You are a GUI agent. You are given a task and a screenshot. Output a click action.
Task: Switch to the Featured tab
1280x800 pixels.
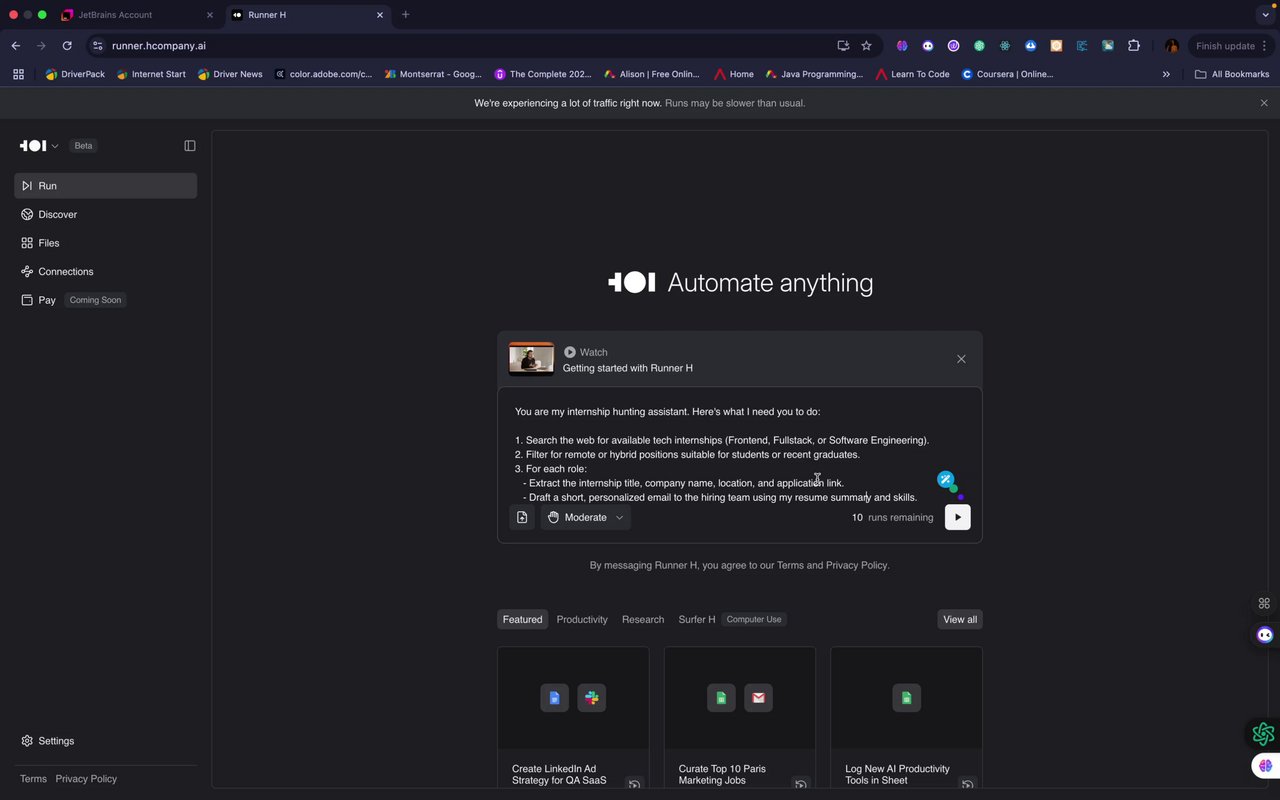tap(522, 619)
